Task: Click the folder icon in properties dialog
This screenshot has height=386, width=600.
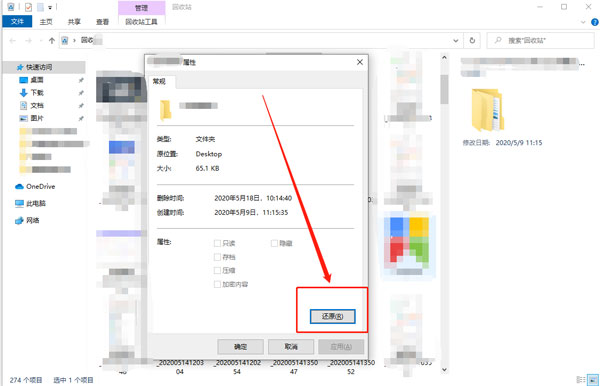Action: point(165,110)
